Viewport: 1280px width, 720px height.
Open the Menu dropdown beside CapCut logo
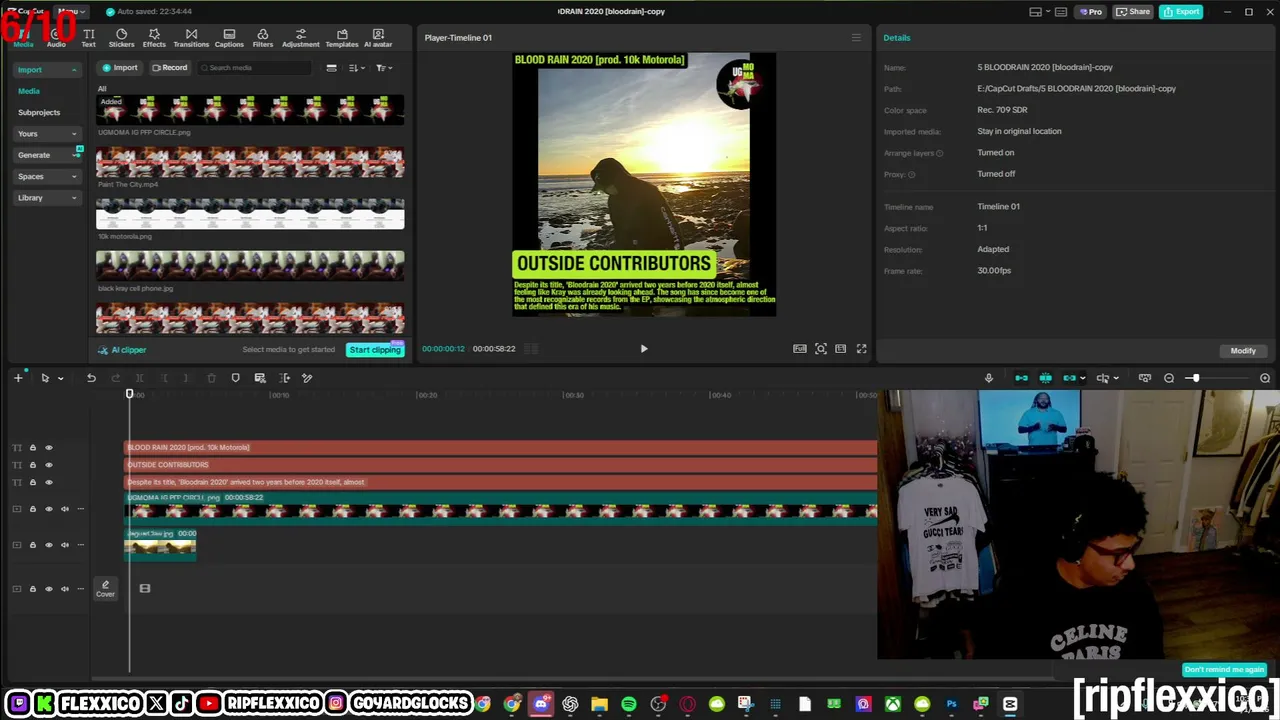click(x=72, y=11)
